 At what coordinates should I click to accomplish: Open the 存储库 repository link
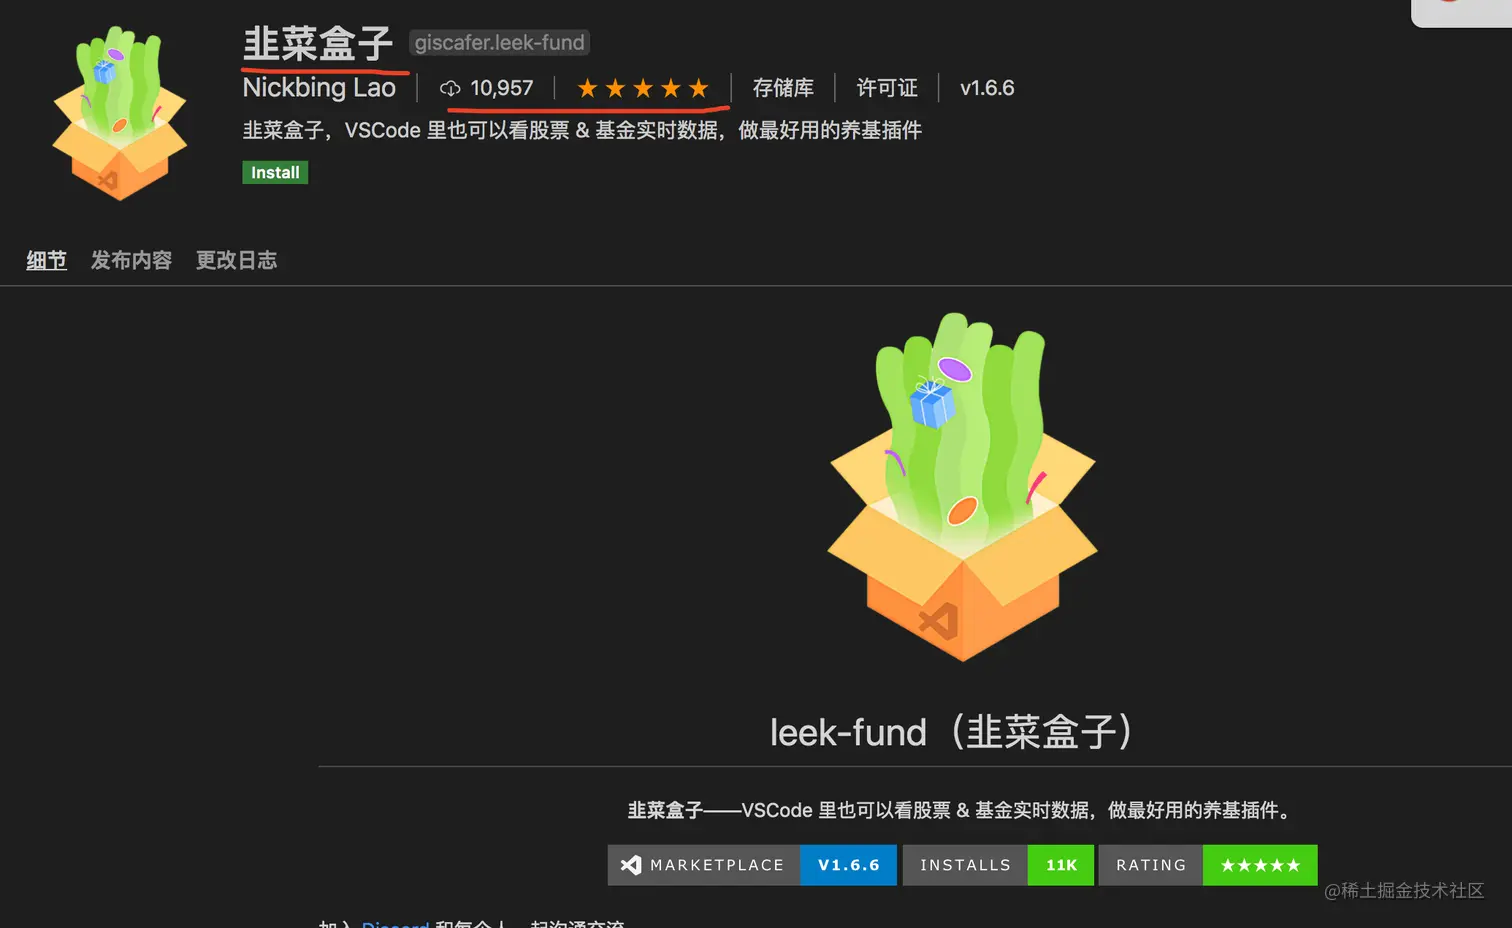click(783, 88)
